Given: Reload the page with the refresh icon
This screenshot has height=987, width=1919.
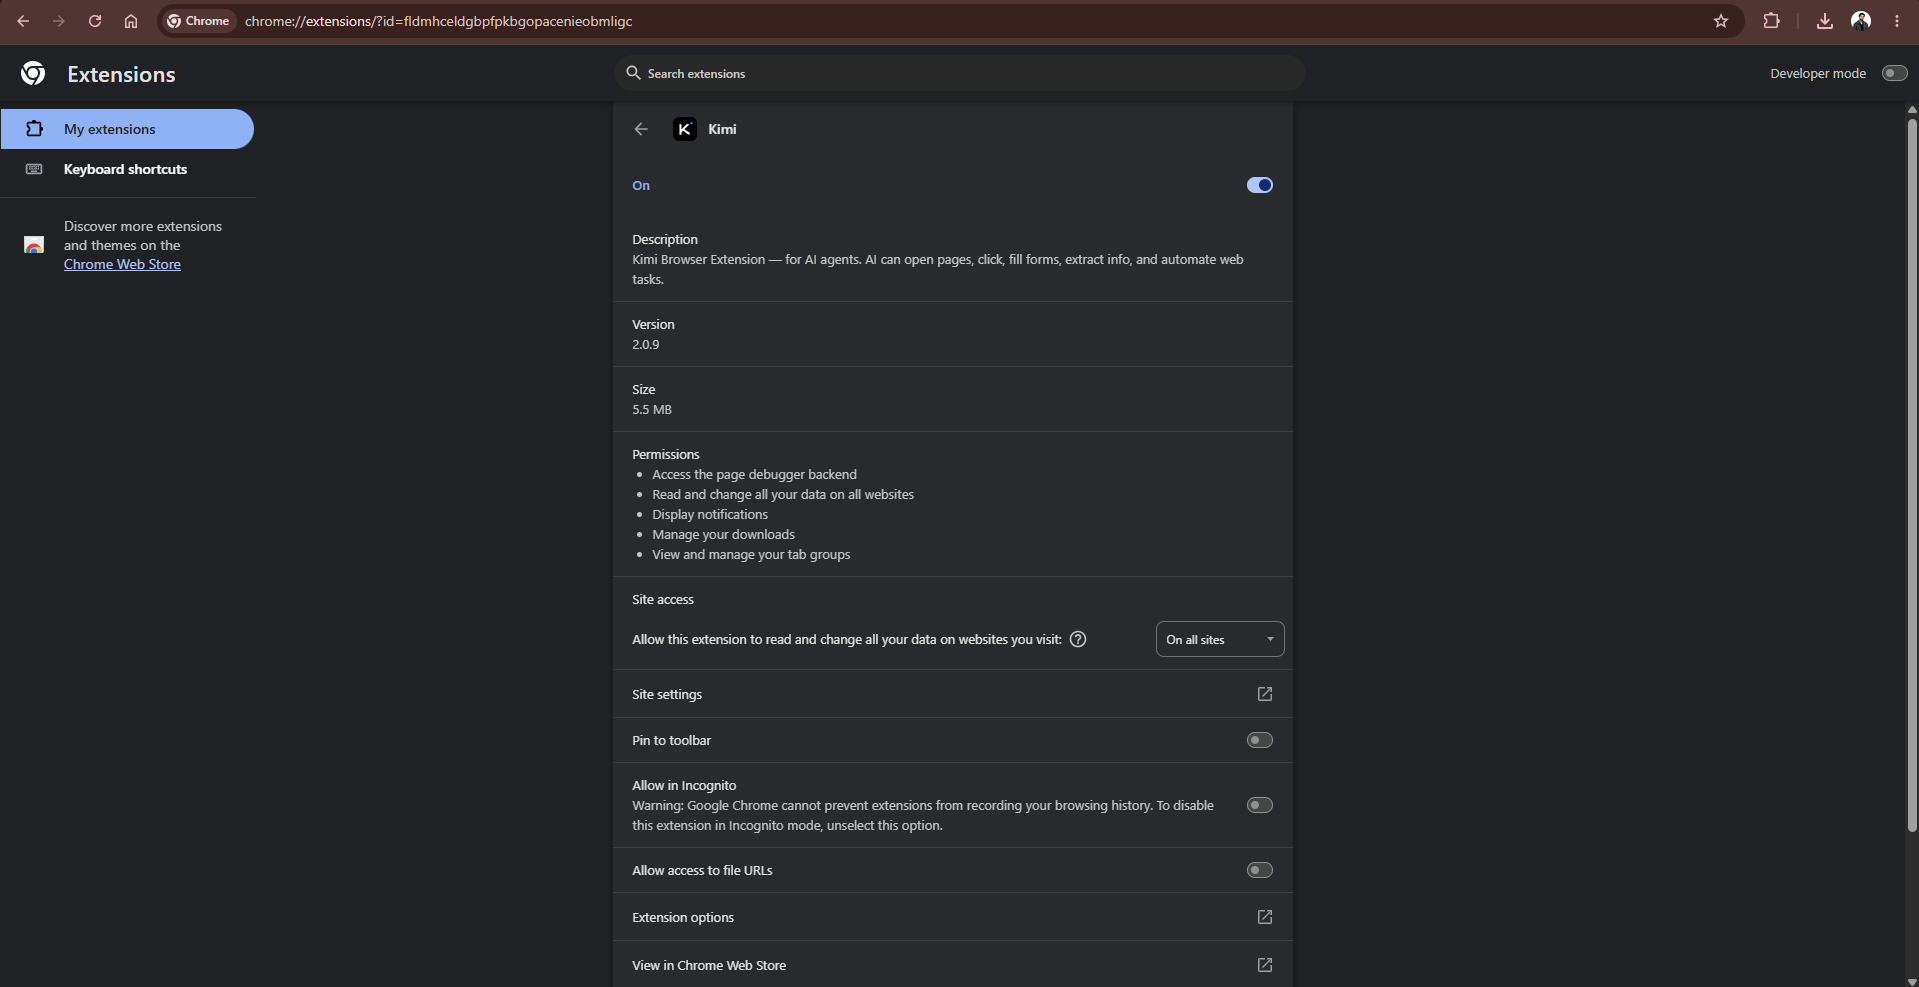Looking at the screenshot, I should [95, 21].
